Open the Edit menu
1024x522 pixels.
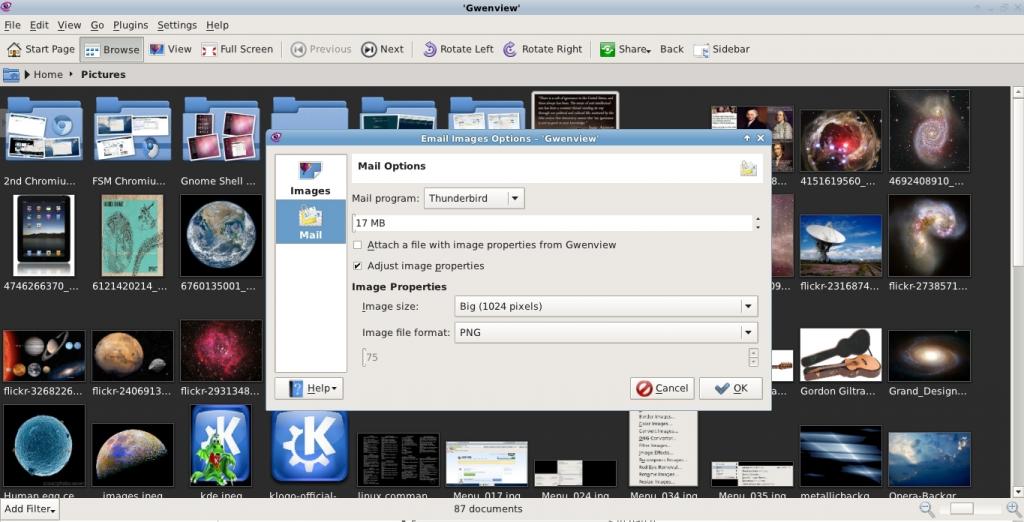pos(39,25)
